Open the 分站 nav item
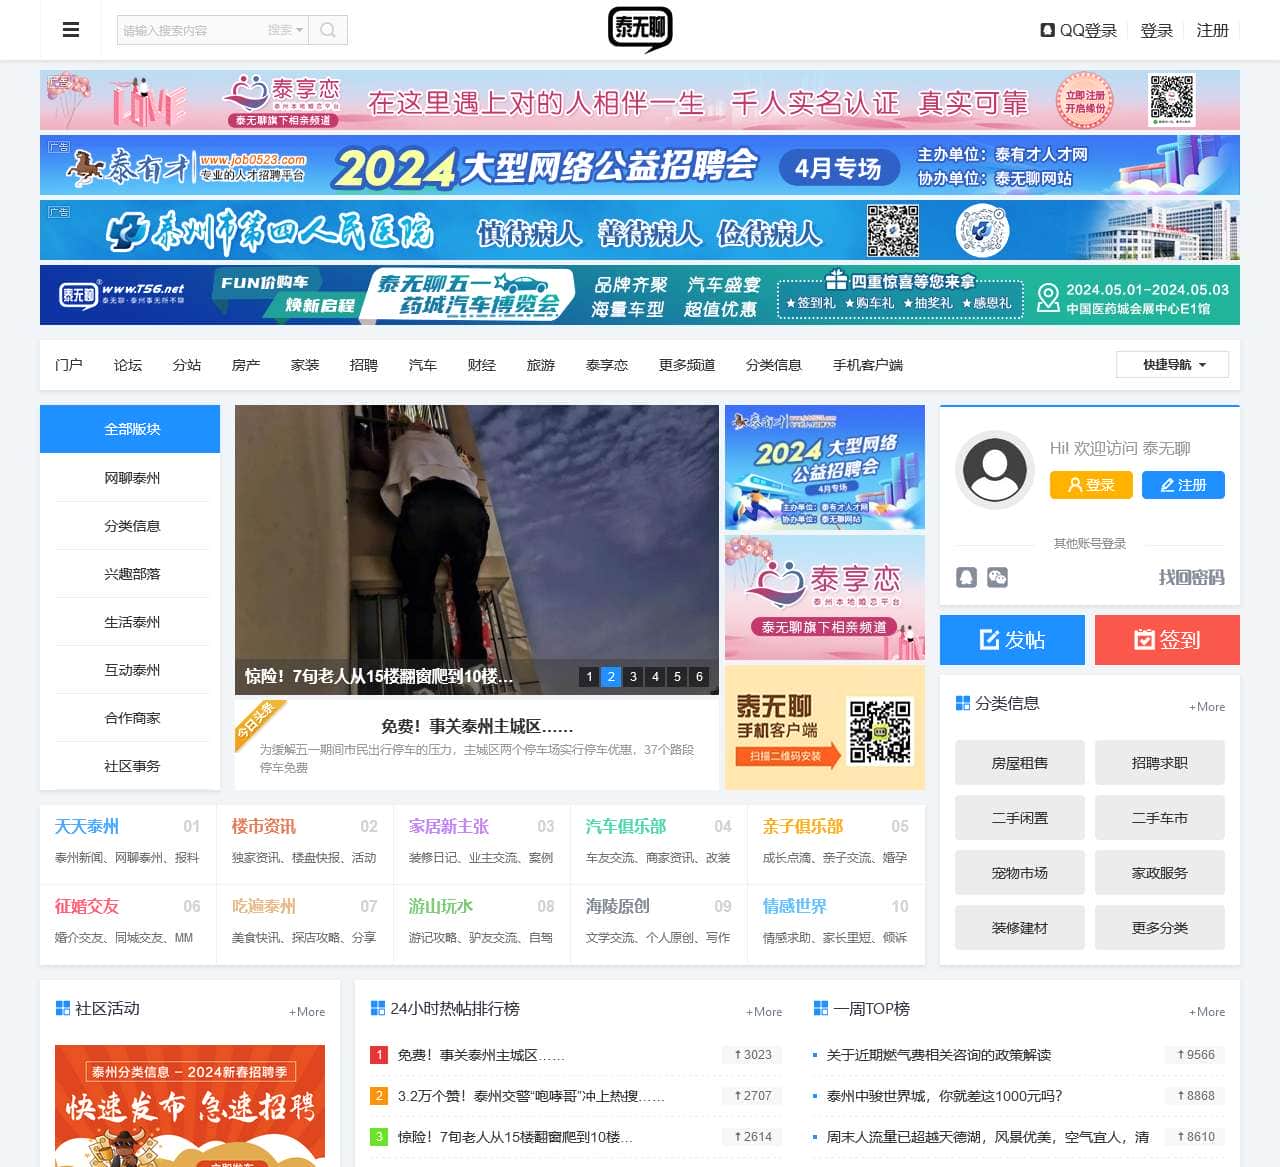Image resolution: width=1280 pixels, height=1167 pixels. 187,365
